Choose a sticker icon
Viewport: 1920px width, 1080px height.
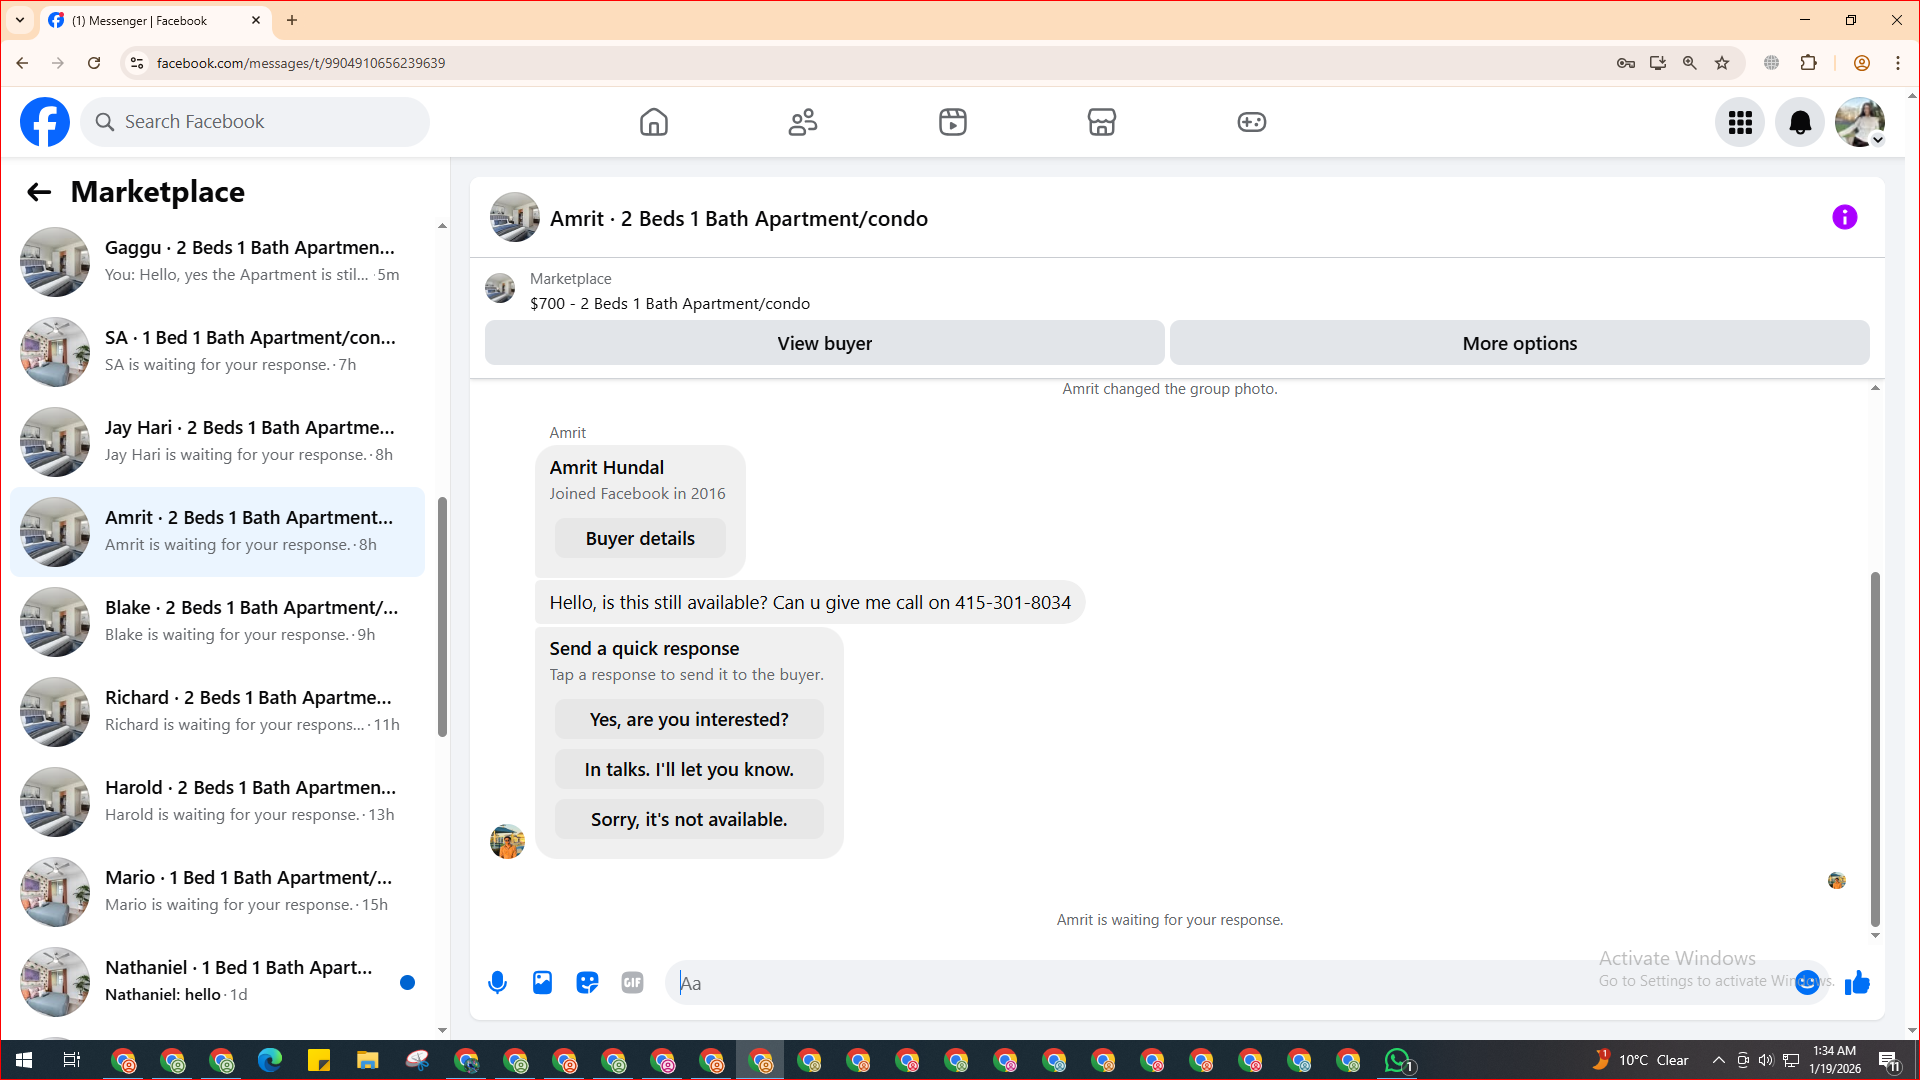[x=587, y=983]
